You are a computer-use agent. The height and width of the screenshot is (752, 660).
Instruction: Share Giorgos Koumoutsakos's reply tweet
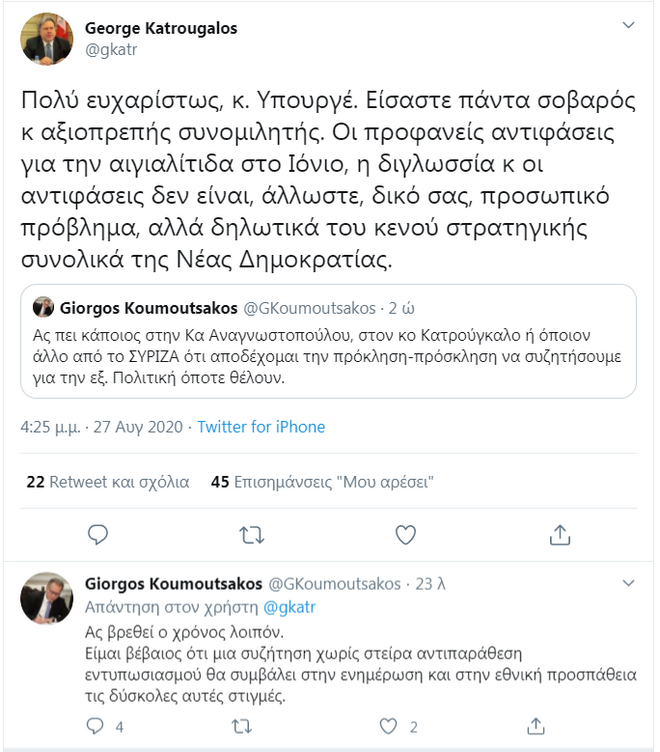(536, 727)
